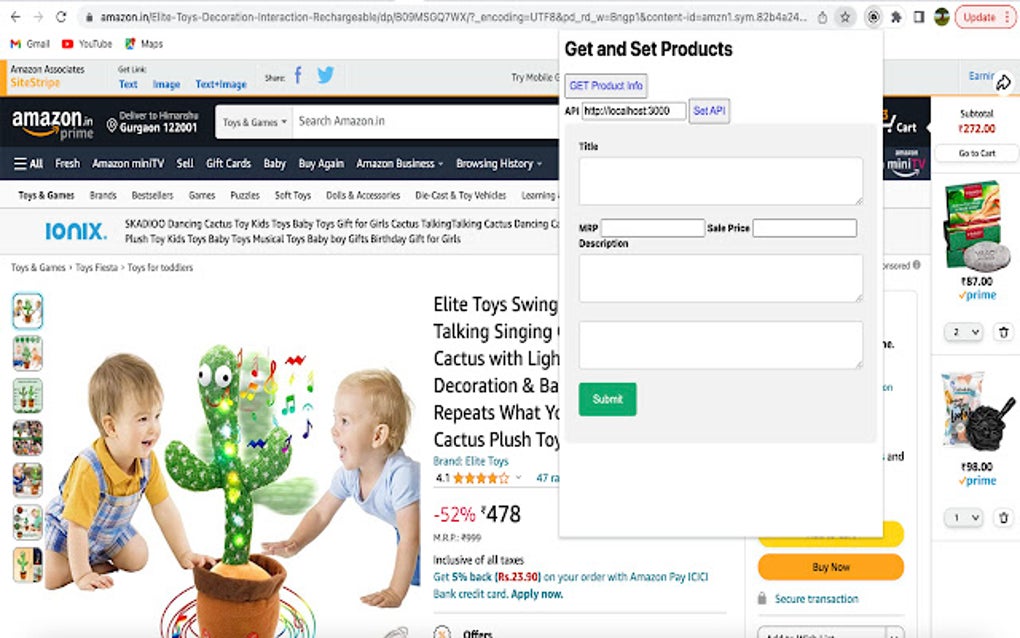Expand the Toys & Games search category dropdown

pos(254,122)
